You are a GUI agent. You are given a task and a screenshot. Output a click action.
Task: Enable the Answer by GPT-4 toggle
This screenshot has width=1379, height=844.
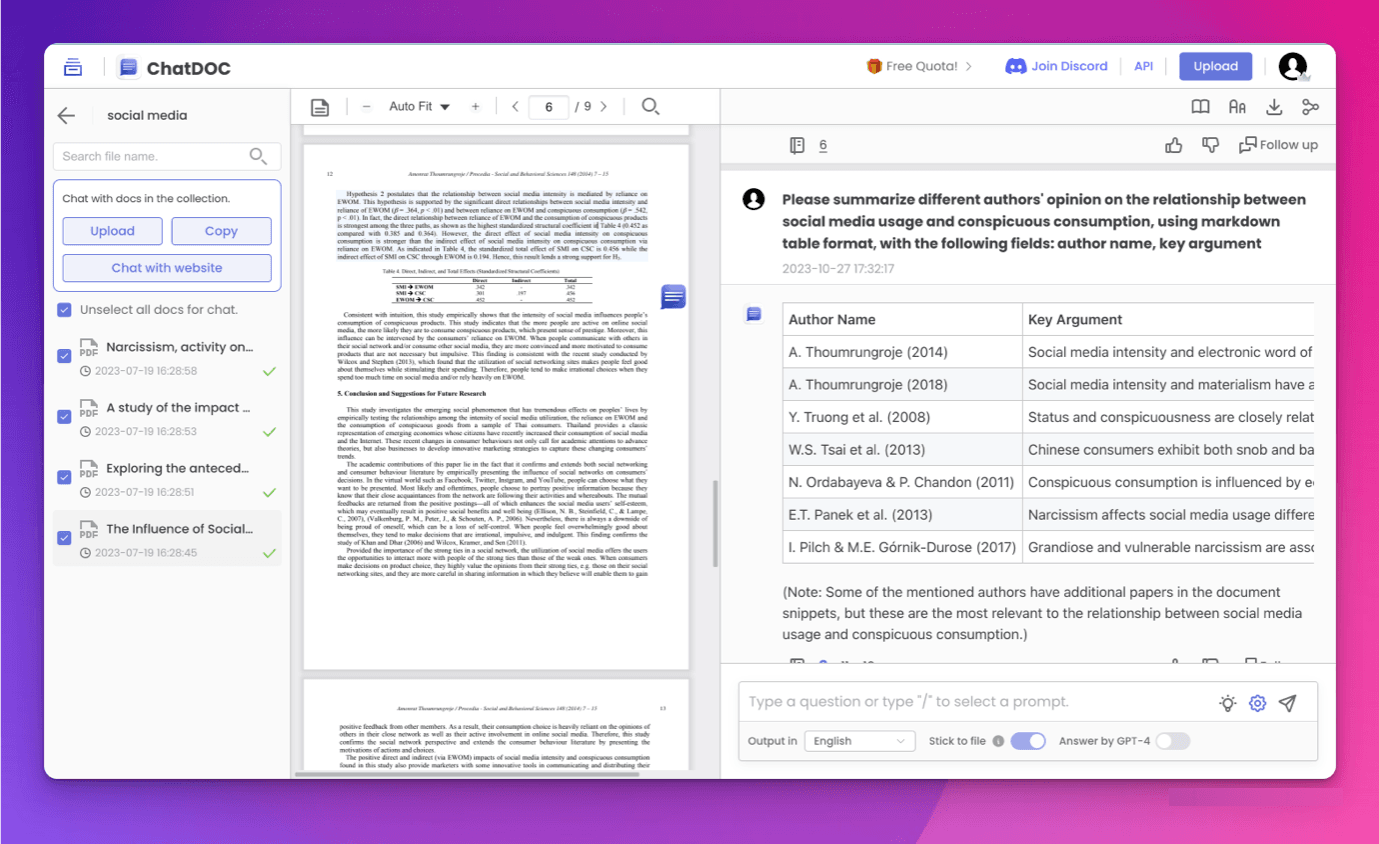click(1173, 741)
